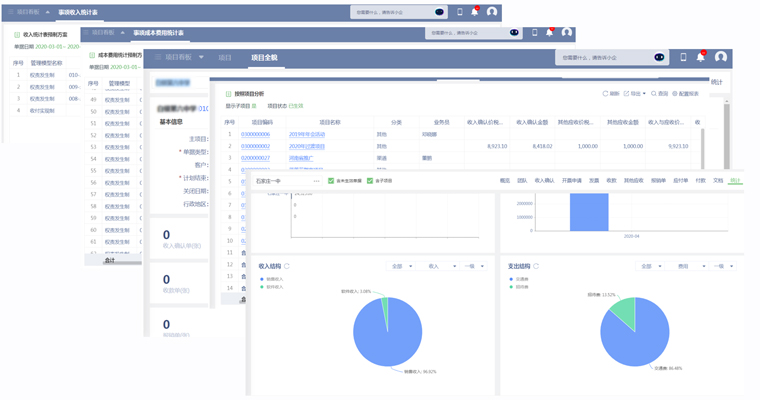This screenshot has height=400, width=760.
Task: Refresh the 收入结构 chart
Action: pyautogui.click(x=287, y=266)
